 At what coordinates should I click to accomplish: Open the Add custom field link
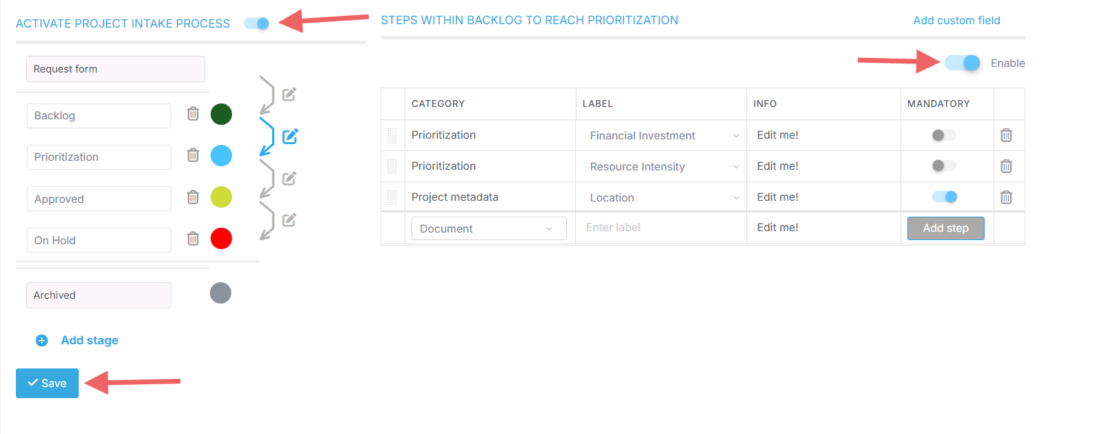coord(956,20)
